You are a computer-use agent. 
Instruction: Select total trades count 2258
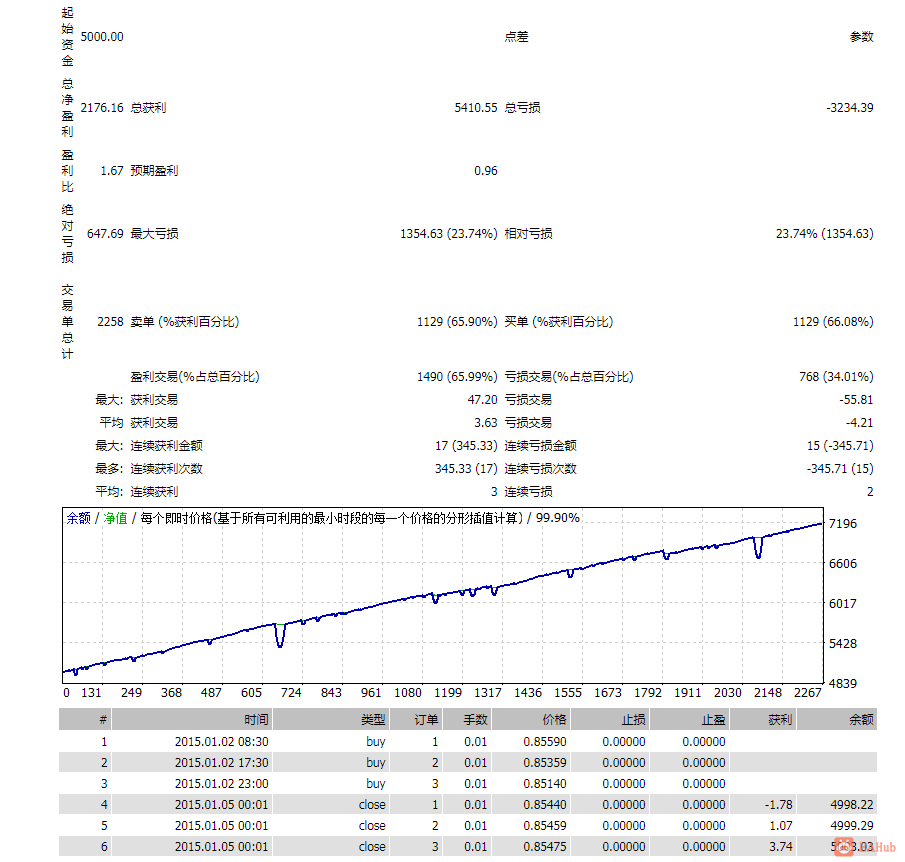(x=110, y=322)
